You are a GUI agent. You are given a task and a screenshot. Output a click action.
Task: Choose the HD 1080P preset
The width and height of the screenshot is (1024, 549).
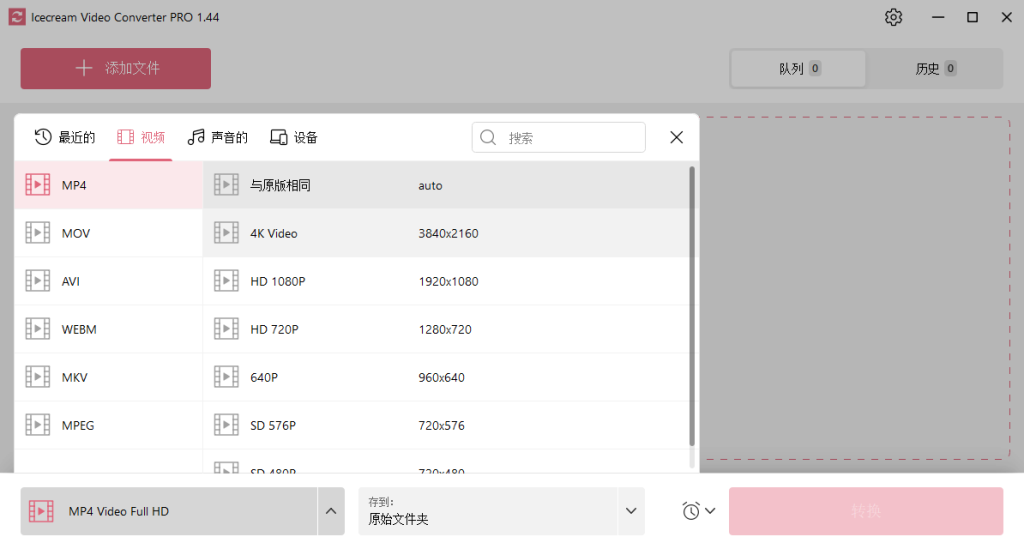point(446,281)
